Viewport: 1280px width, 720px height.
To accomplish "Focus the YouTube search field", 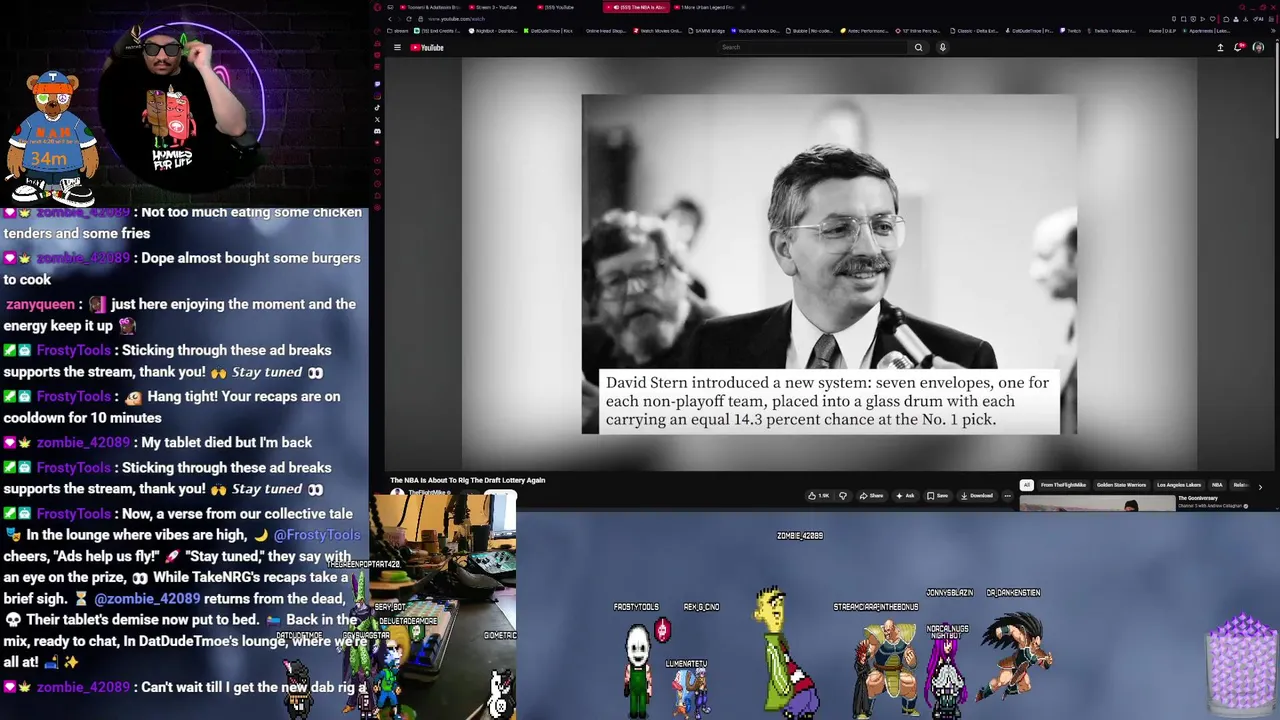I will pyautogui.click(x=814, y=47).
